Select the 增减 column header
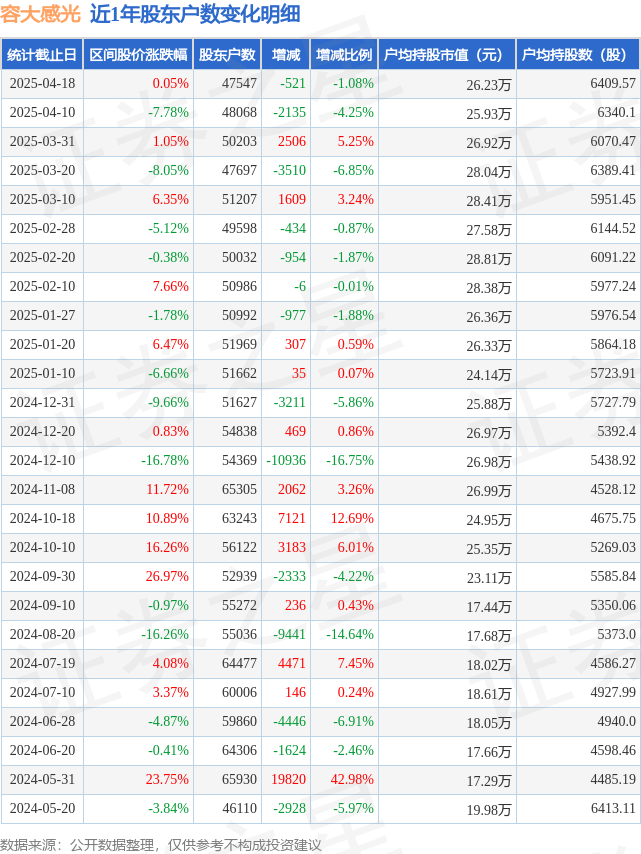 click(286, 54)
